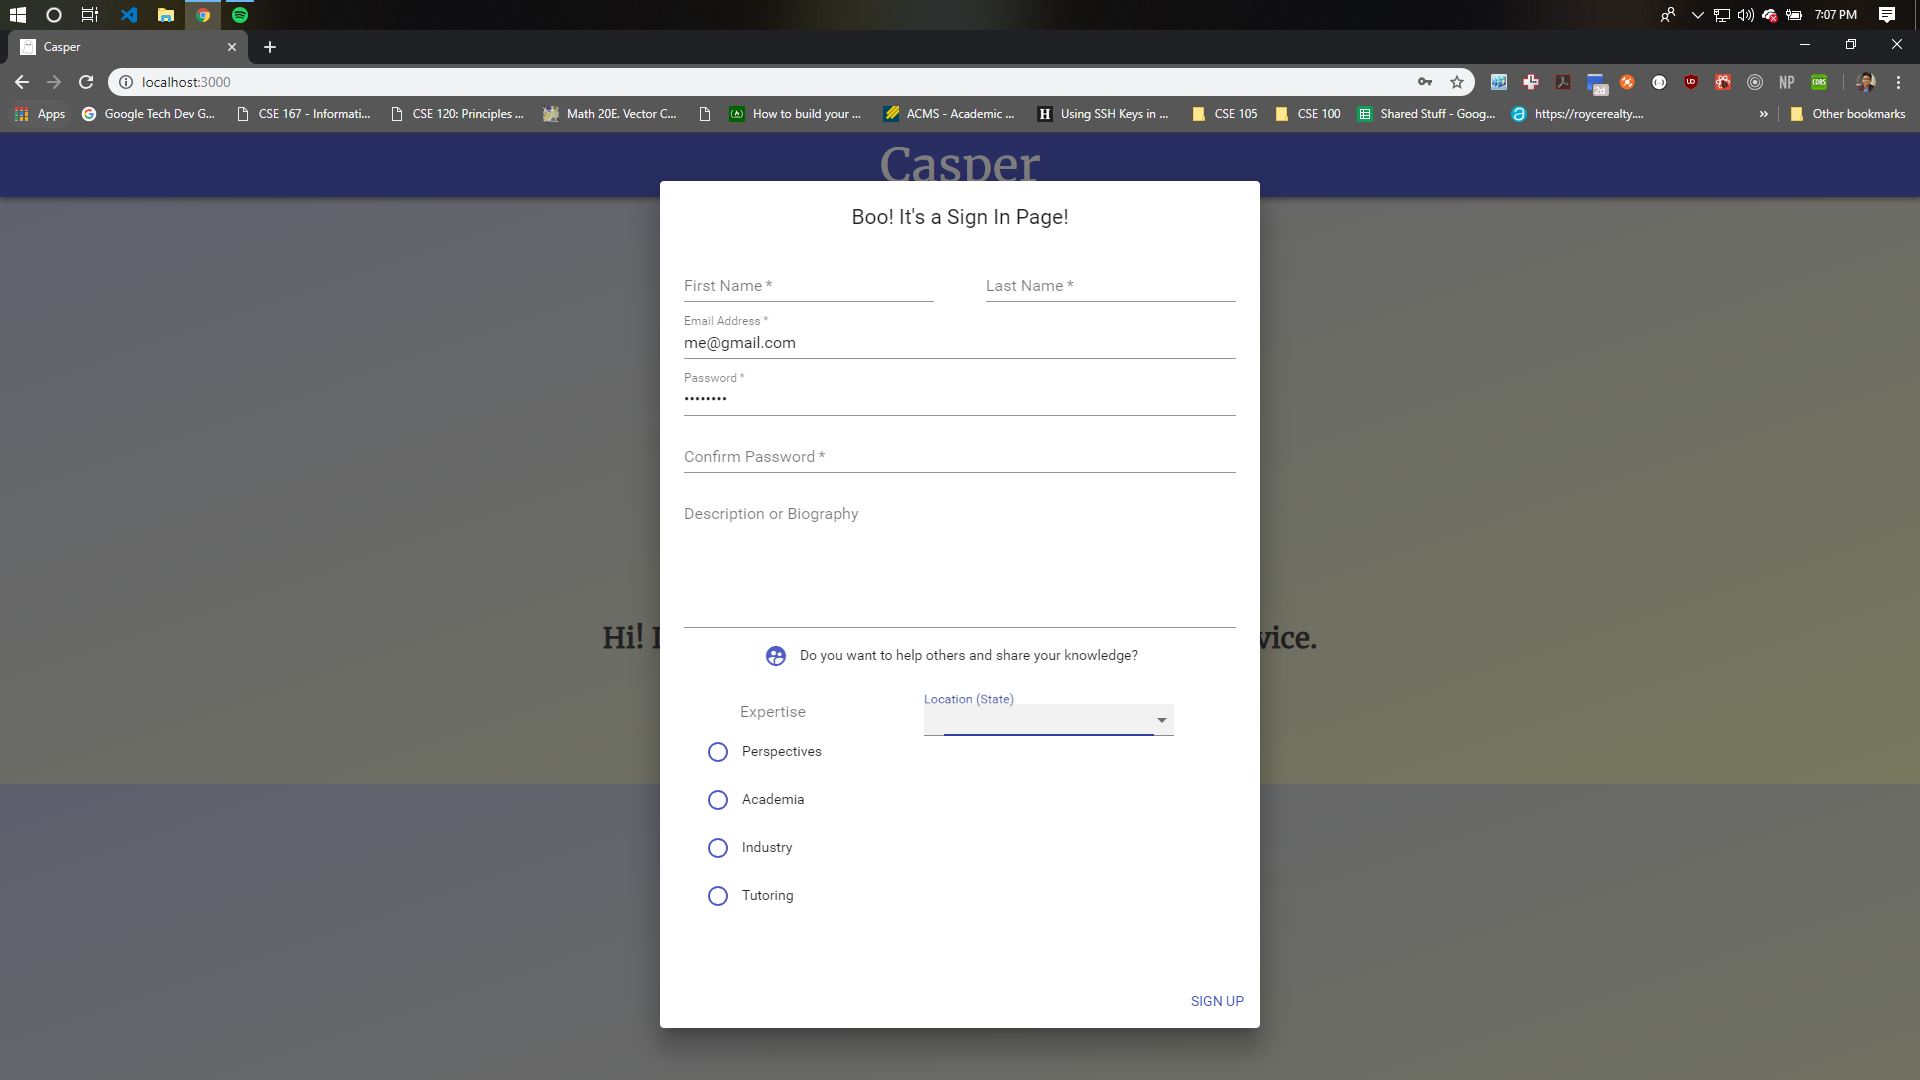Click the Confirm Password field
Image resolution: width=1920 pixels, height=1080 pixels.
(x=959, y=457)
